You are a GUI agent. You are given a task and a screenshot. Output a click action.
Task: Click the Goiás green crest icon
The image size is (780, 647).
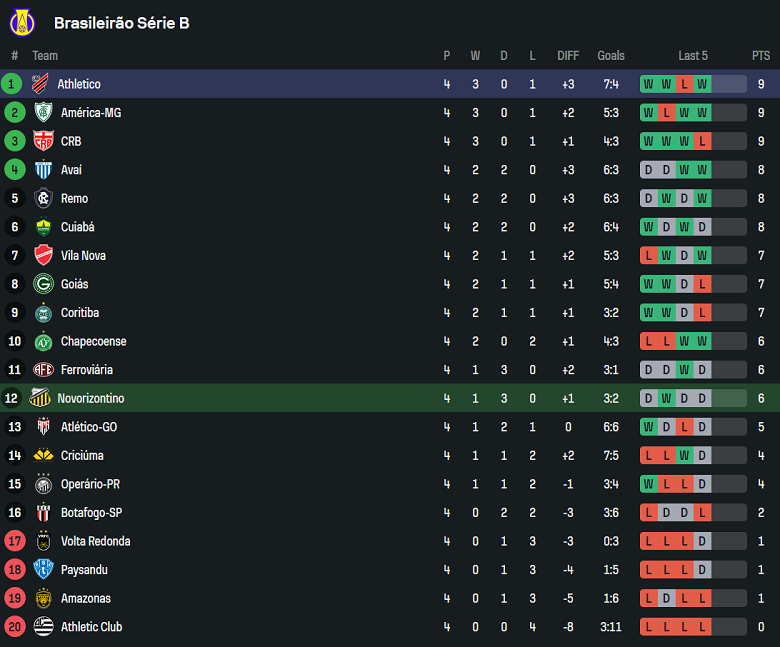point(43,284)
